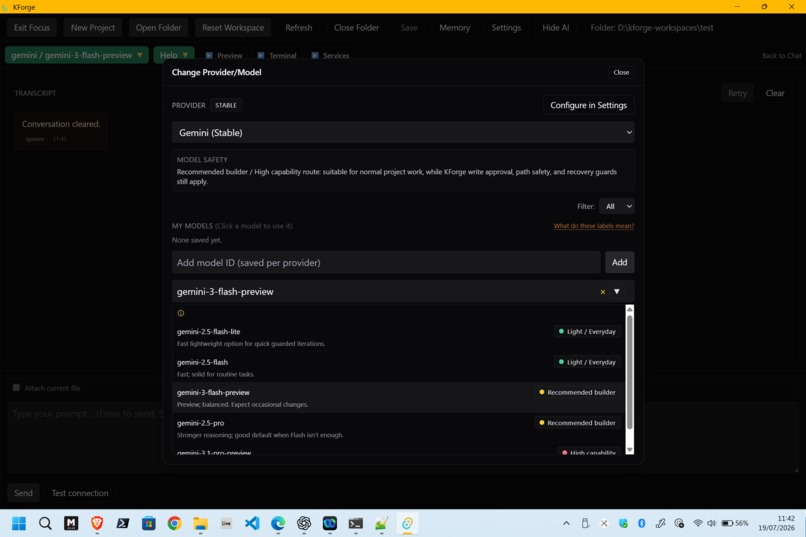
Task: Switch to the KForge taskbar icon
Action: coord(407,523)
